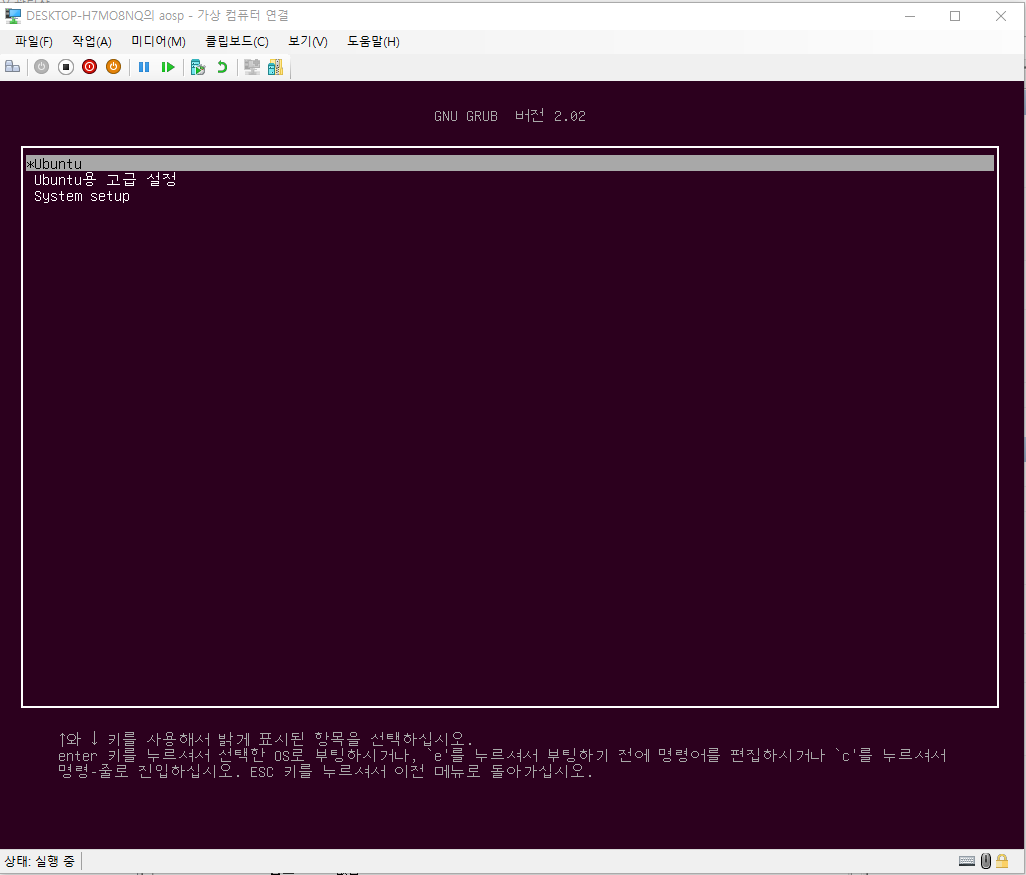Image resolution: width=1026 pixels, height=875 pixels.
Task: Open the 작업(A) menu
Action: (92, 42)
